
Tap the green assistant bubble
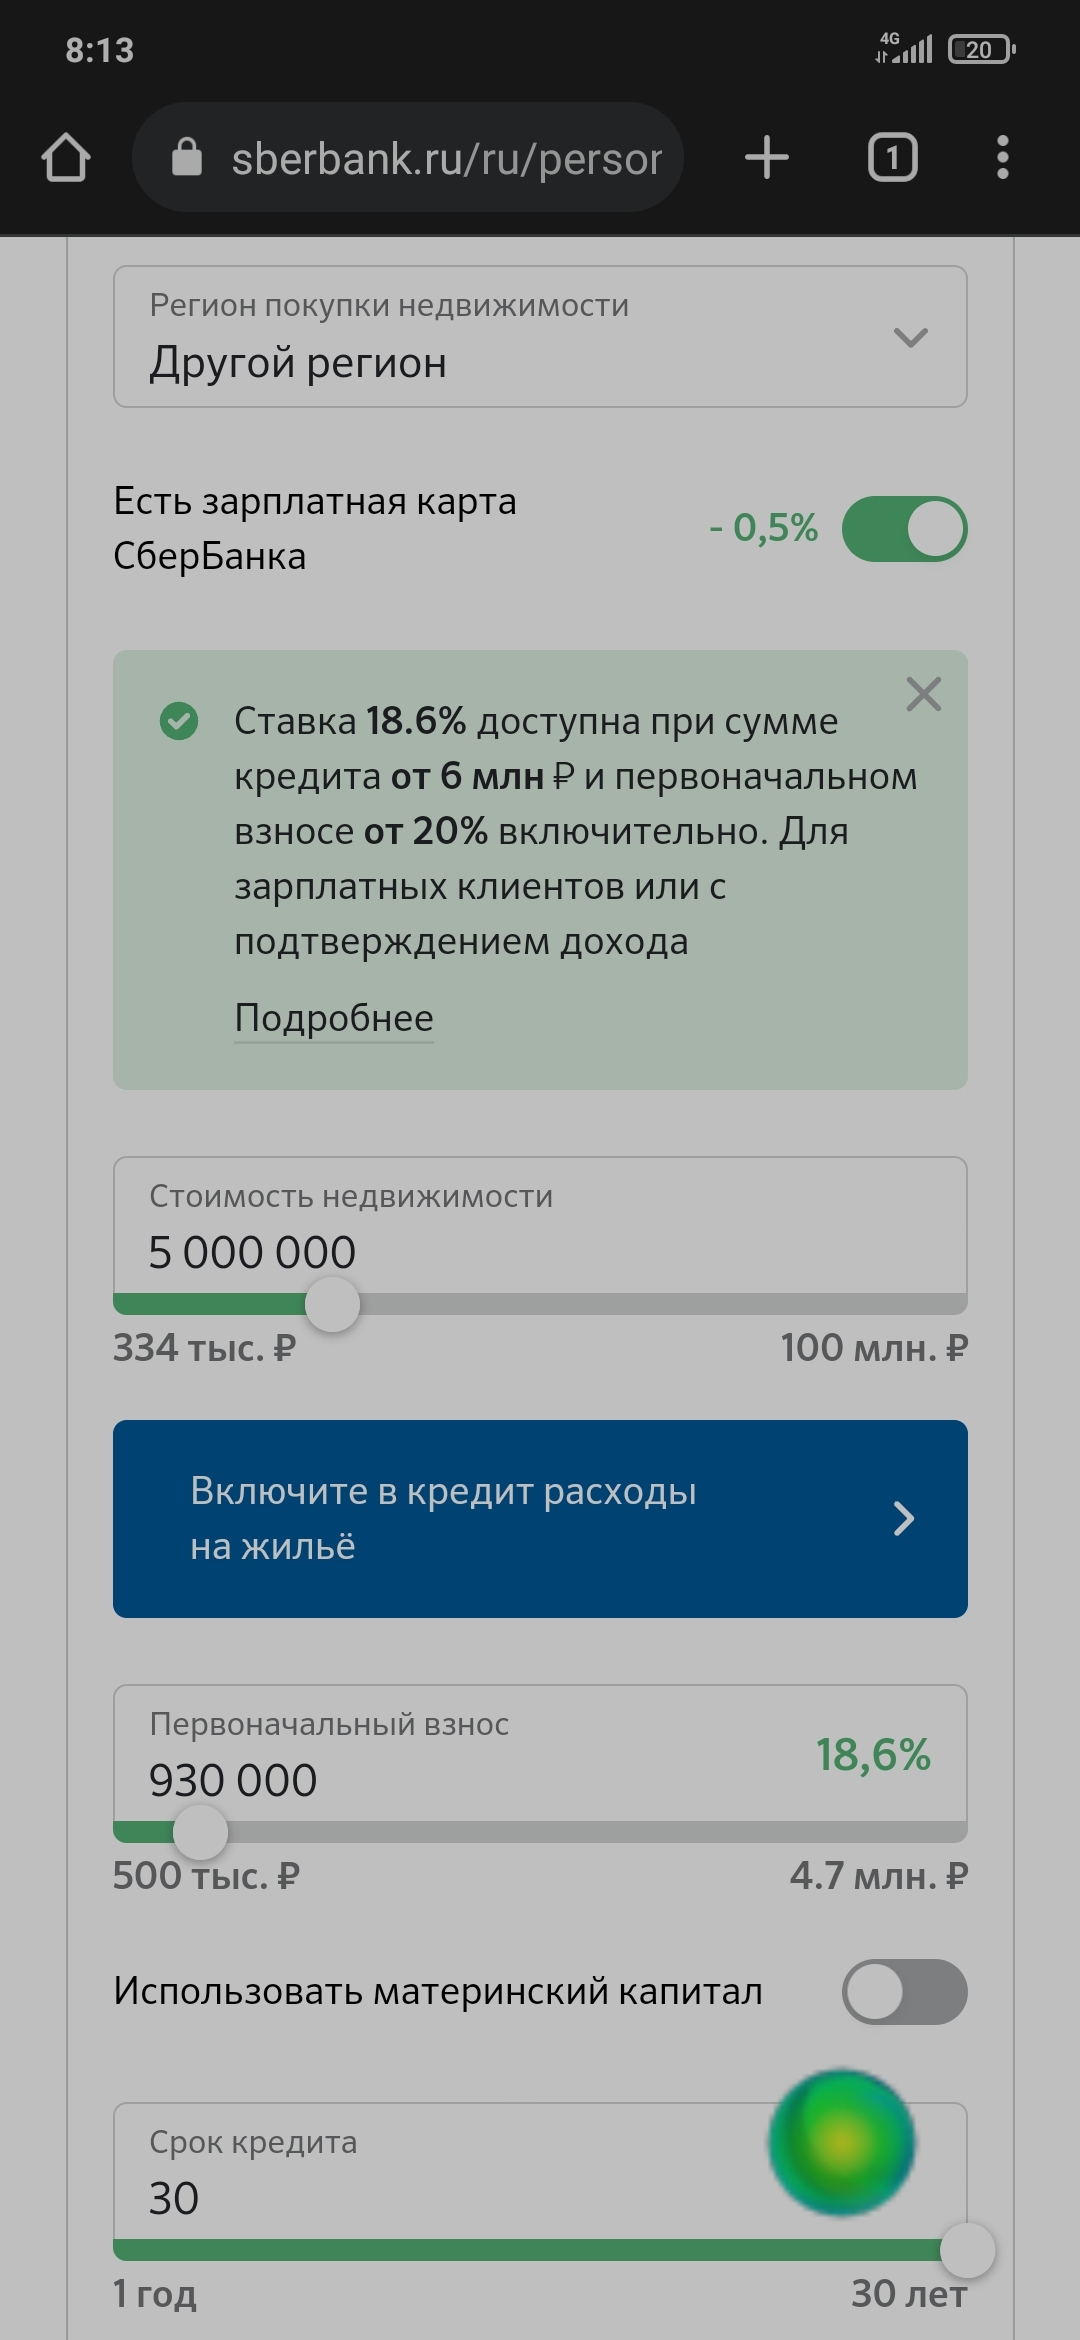(842, 2142)
